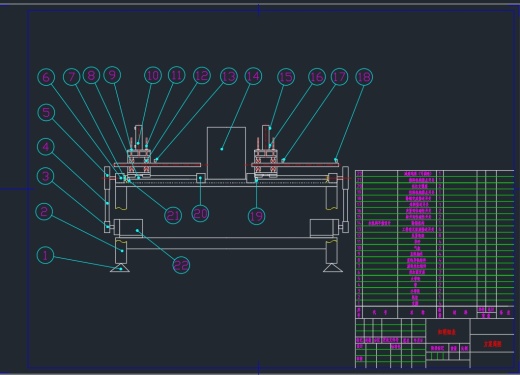
Task: Click the red text in the title block's bottom-right cell
Action: [493, 344]
